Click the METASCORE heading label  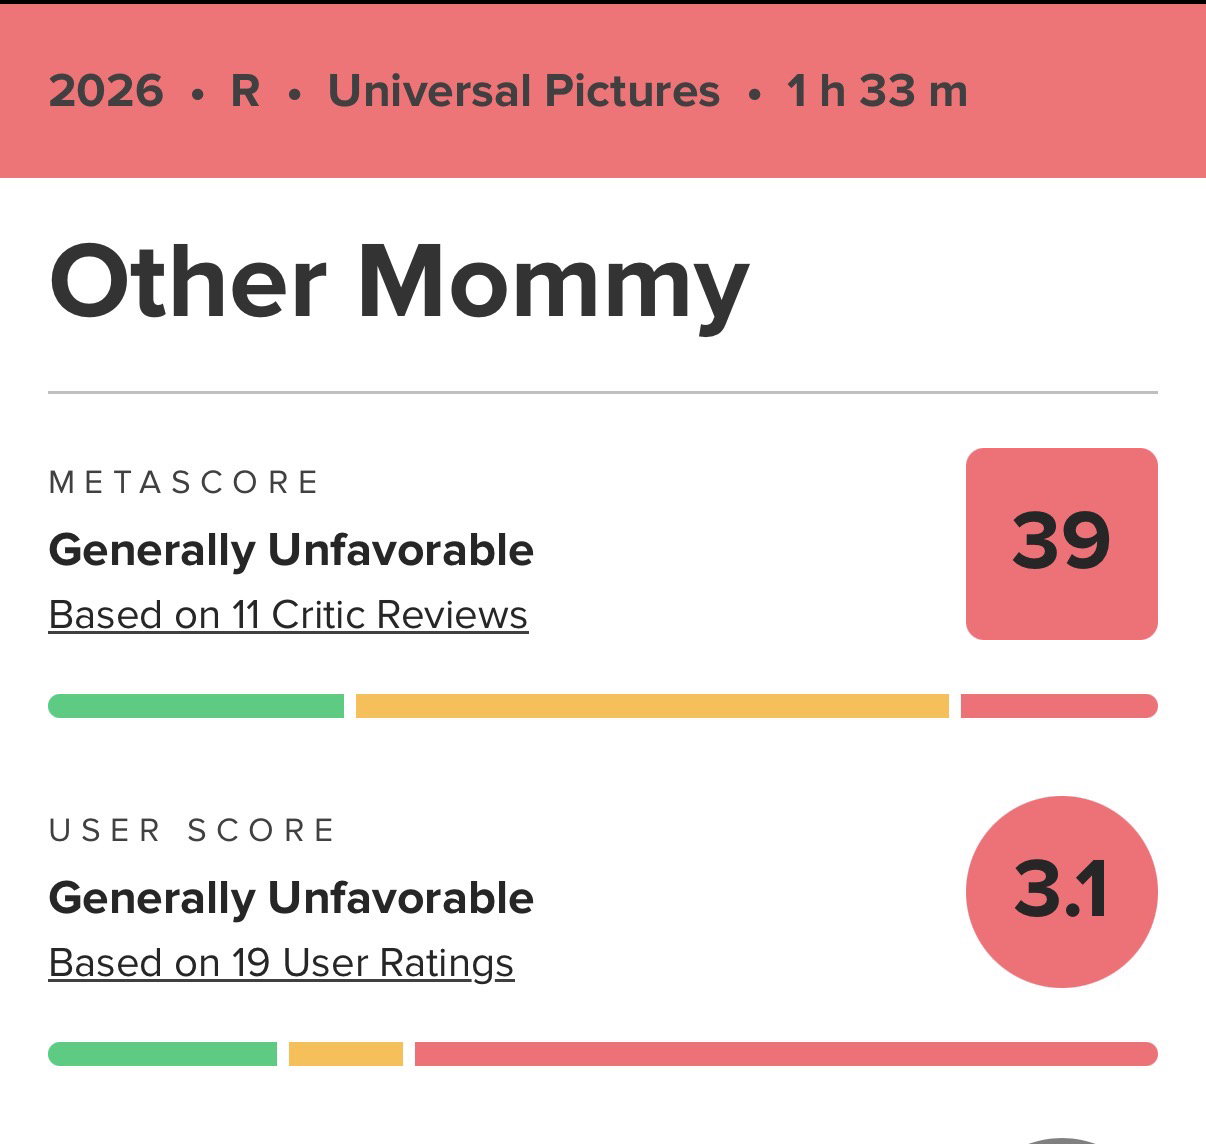184,483
